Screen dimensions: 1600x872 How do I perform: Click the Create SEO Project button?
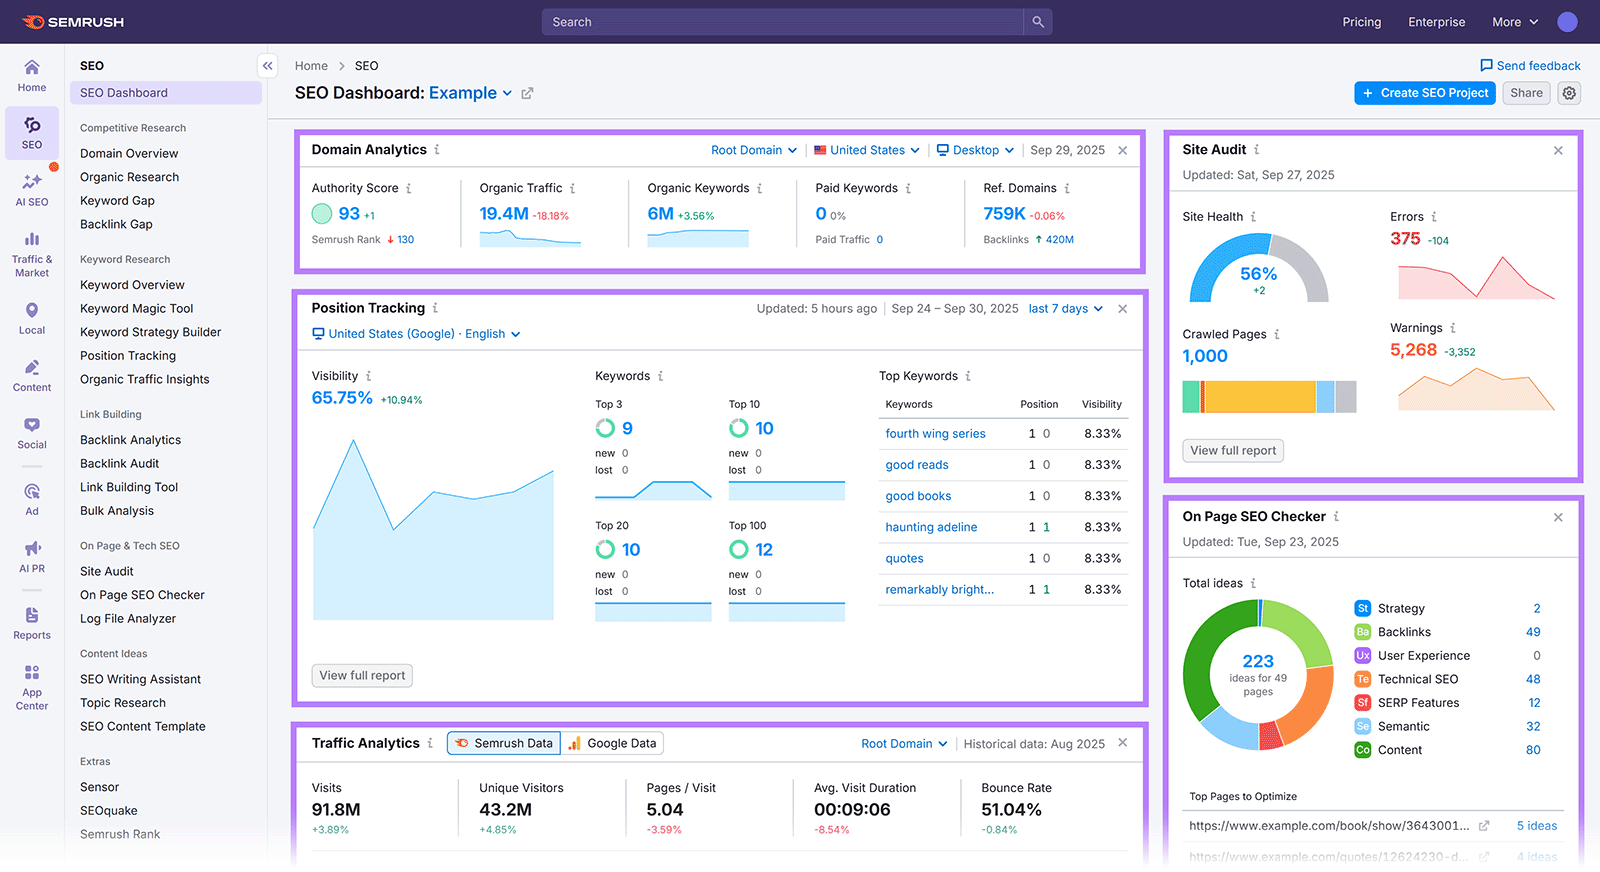point(1425,93)
